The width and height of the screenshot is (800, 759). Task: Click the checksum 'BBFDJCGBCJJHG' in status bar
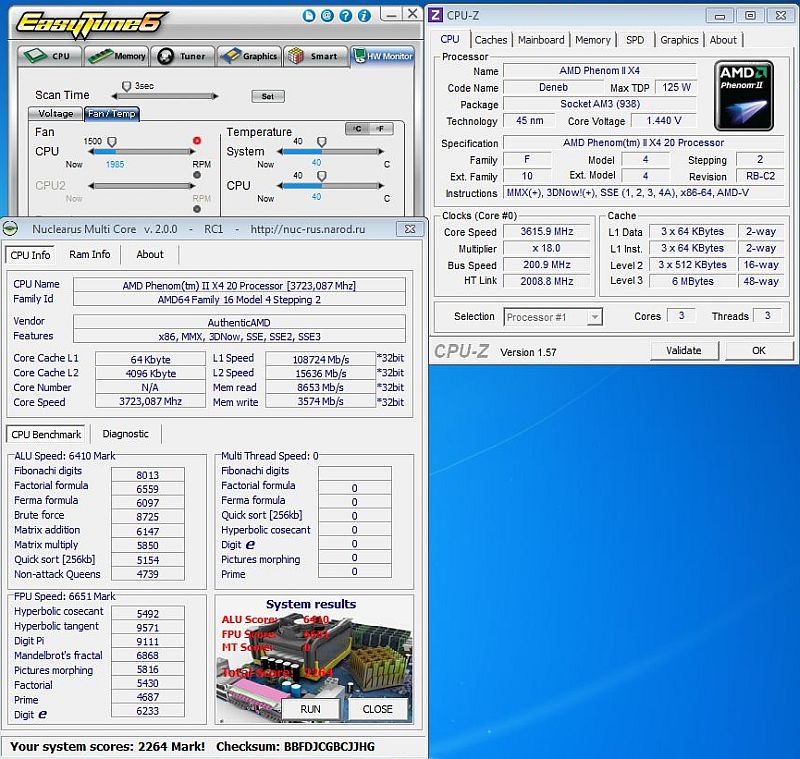[329, 747]
